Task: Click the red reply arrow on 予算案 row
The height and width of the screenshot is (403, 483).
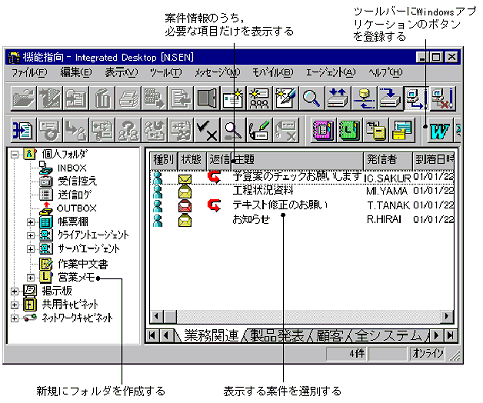Action: [x=214, y=177]
